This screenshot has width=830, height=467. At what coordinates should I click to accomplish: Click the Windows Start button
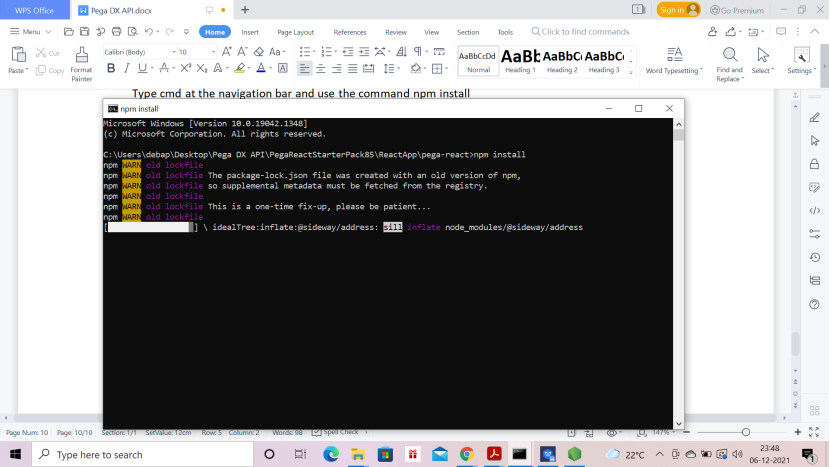(15, 454)
